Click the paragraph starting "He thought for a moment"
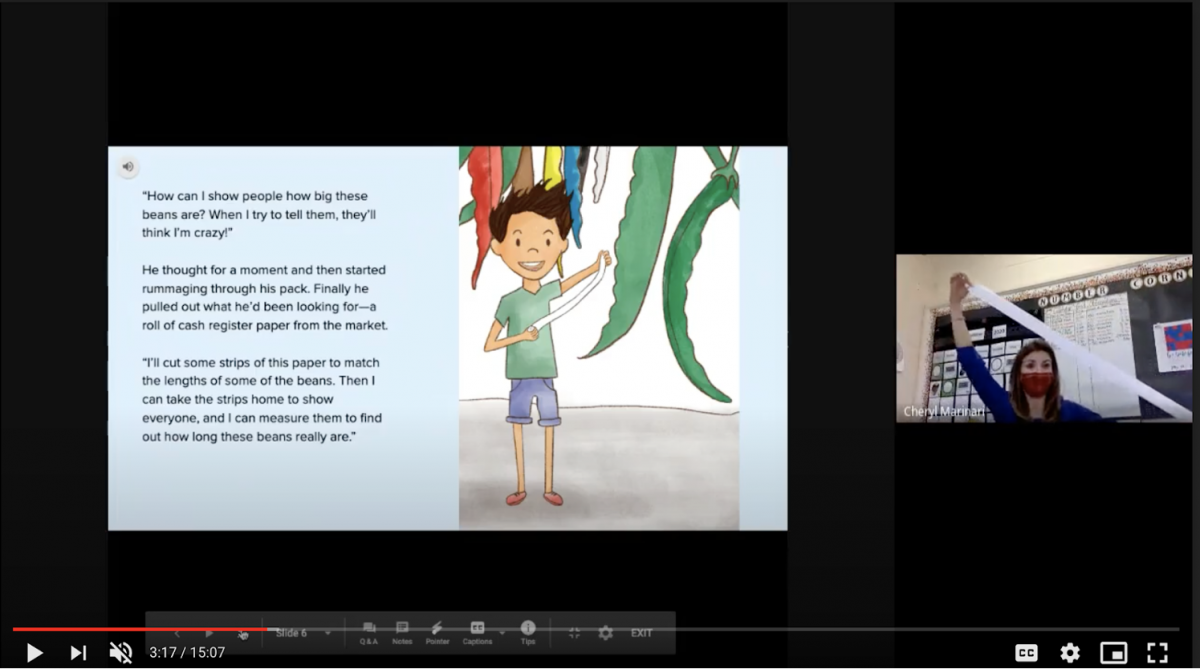 265,297
